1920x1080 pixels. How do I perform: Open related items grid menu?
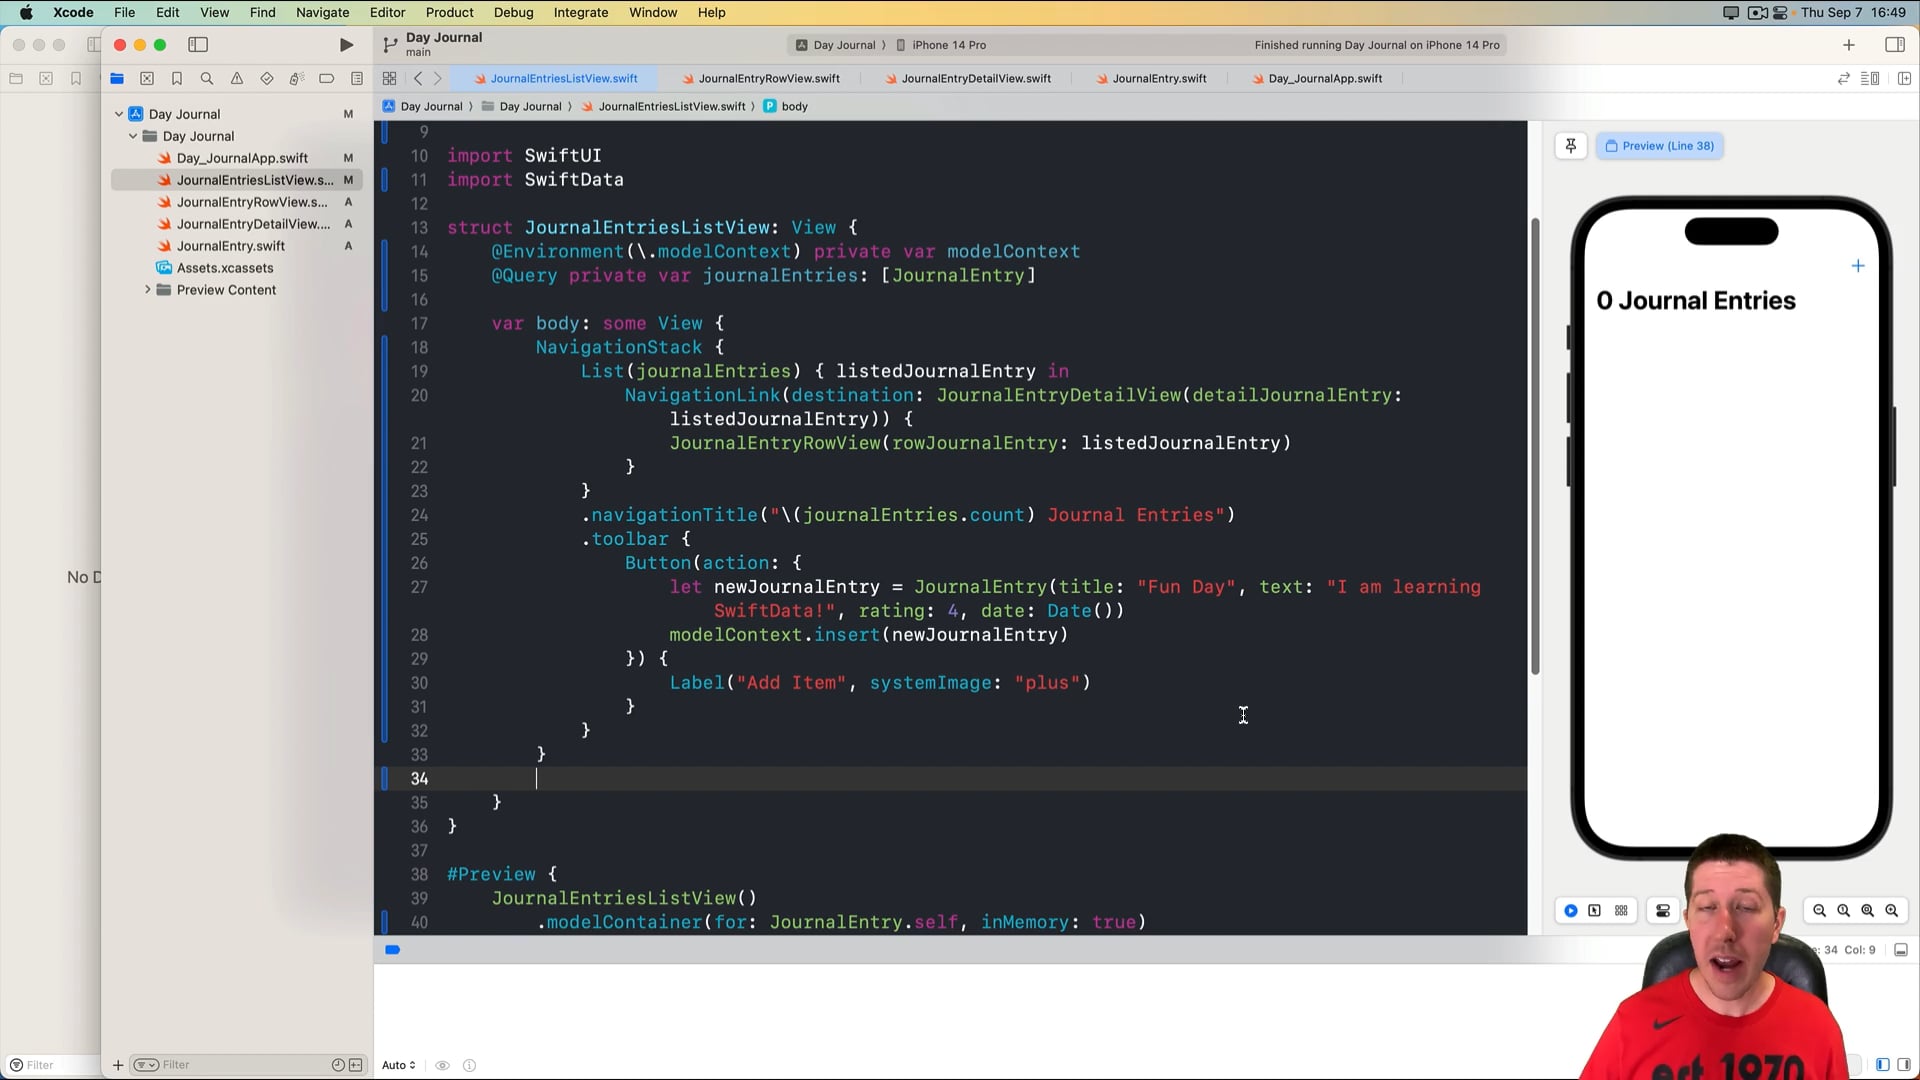pos(390,79)
